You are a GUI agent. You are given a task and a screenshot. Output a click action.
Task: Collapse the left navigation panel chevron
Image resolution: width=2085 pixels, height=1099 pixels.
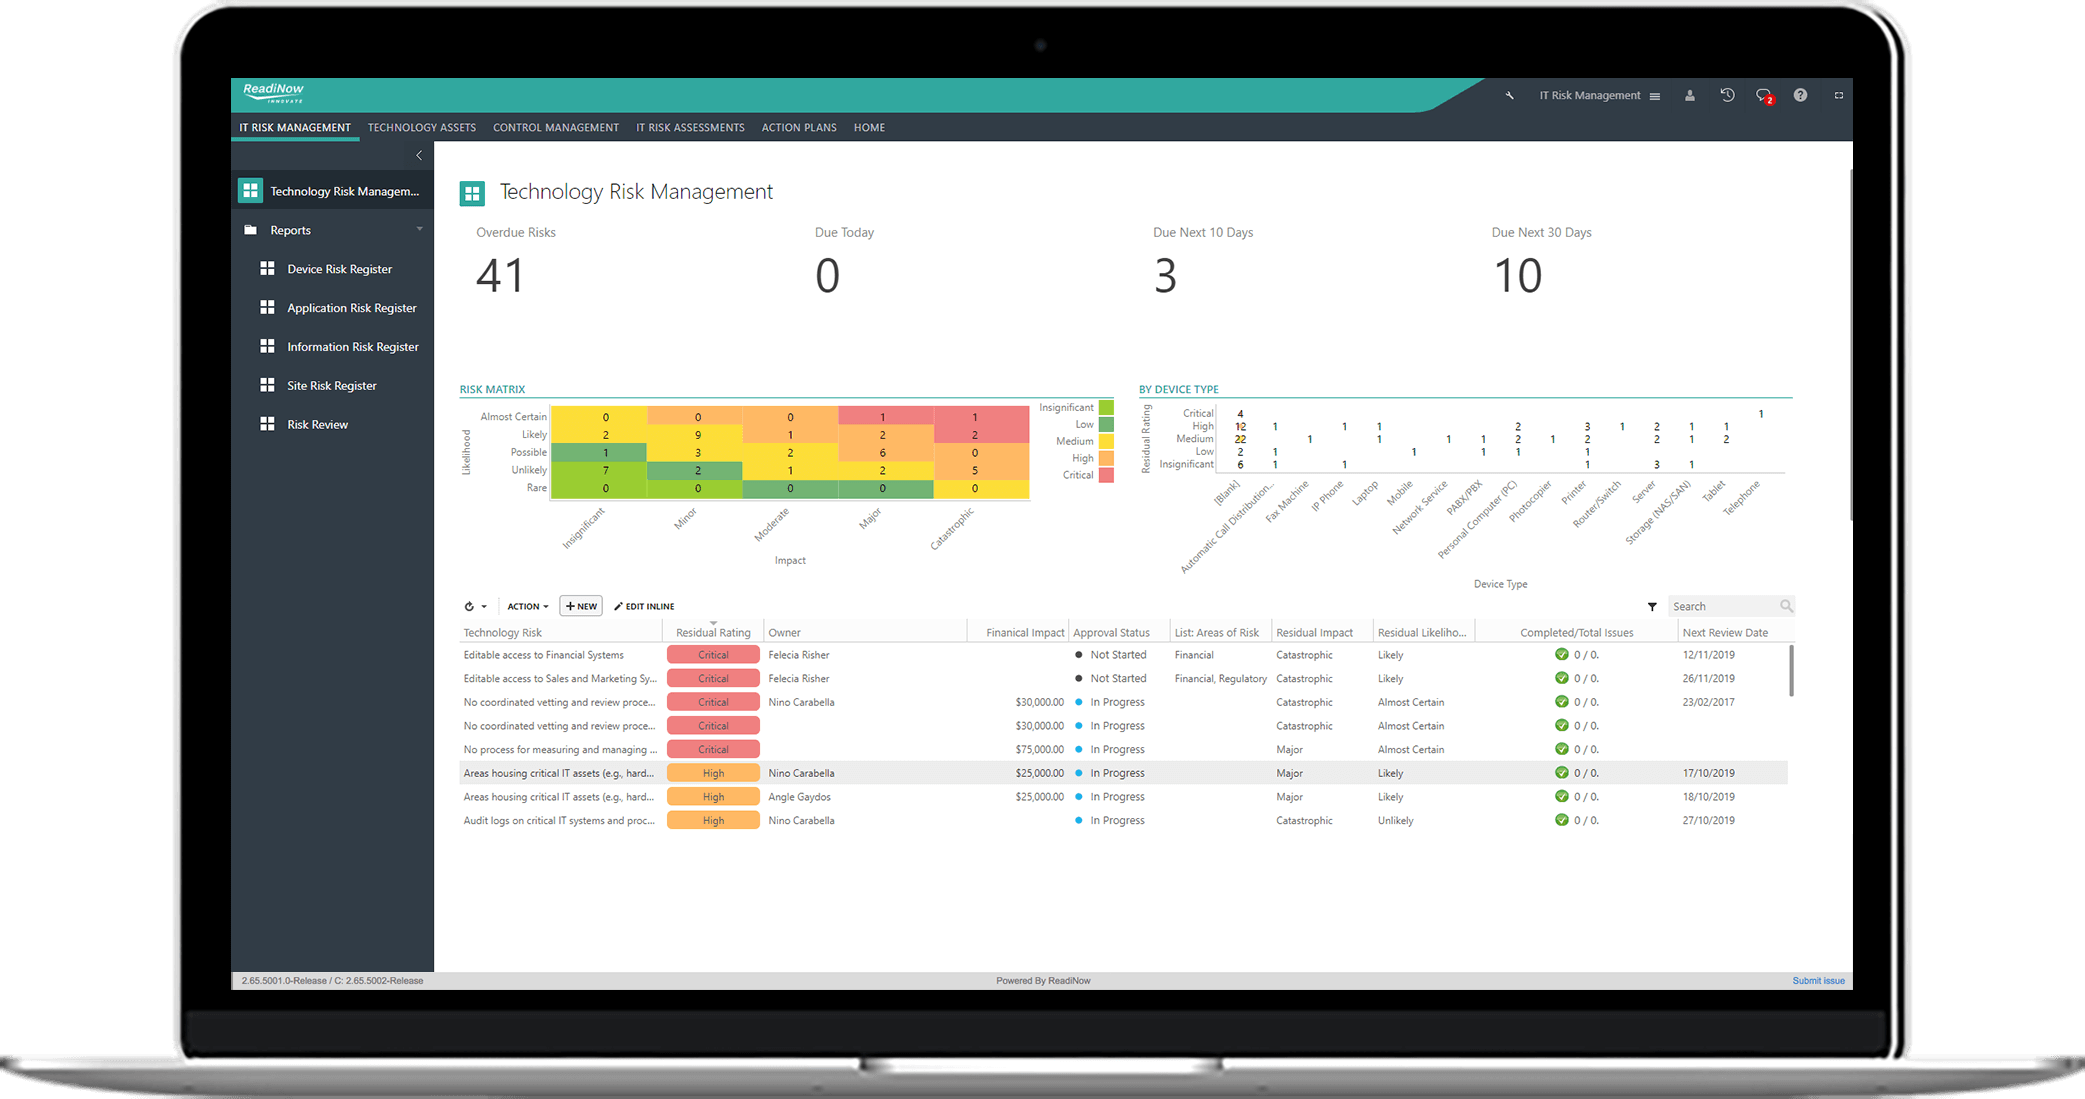coord(419,155)
